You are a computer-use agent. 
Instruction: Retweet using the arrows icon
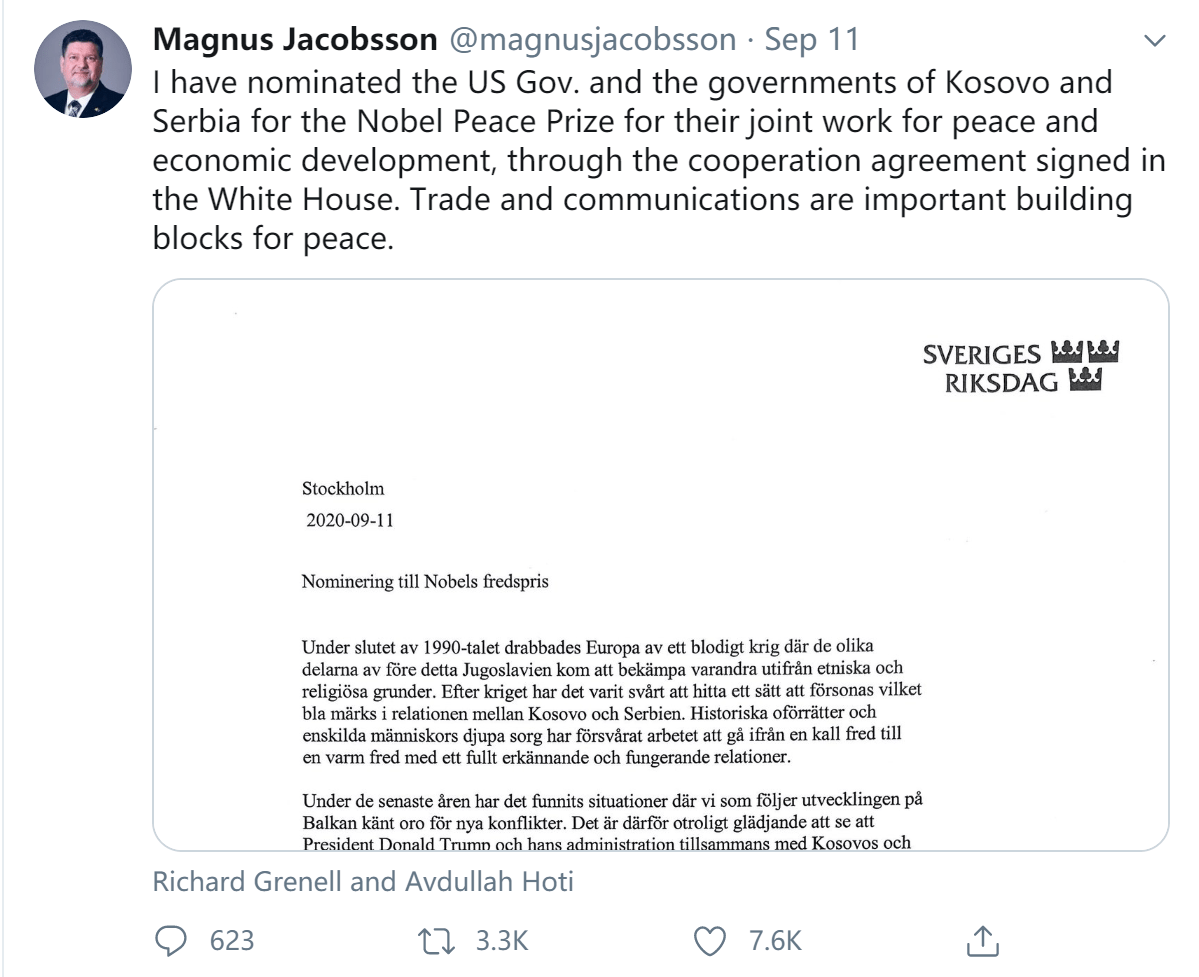[x=436, y=941]
